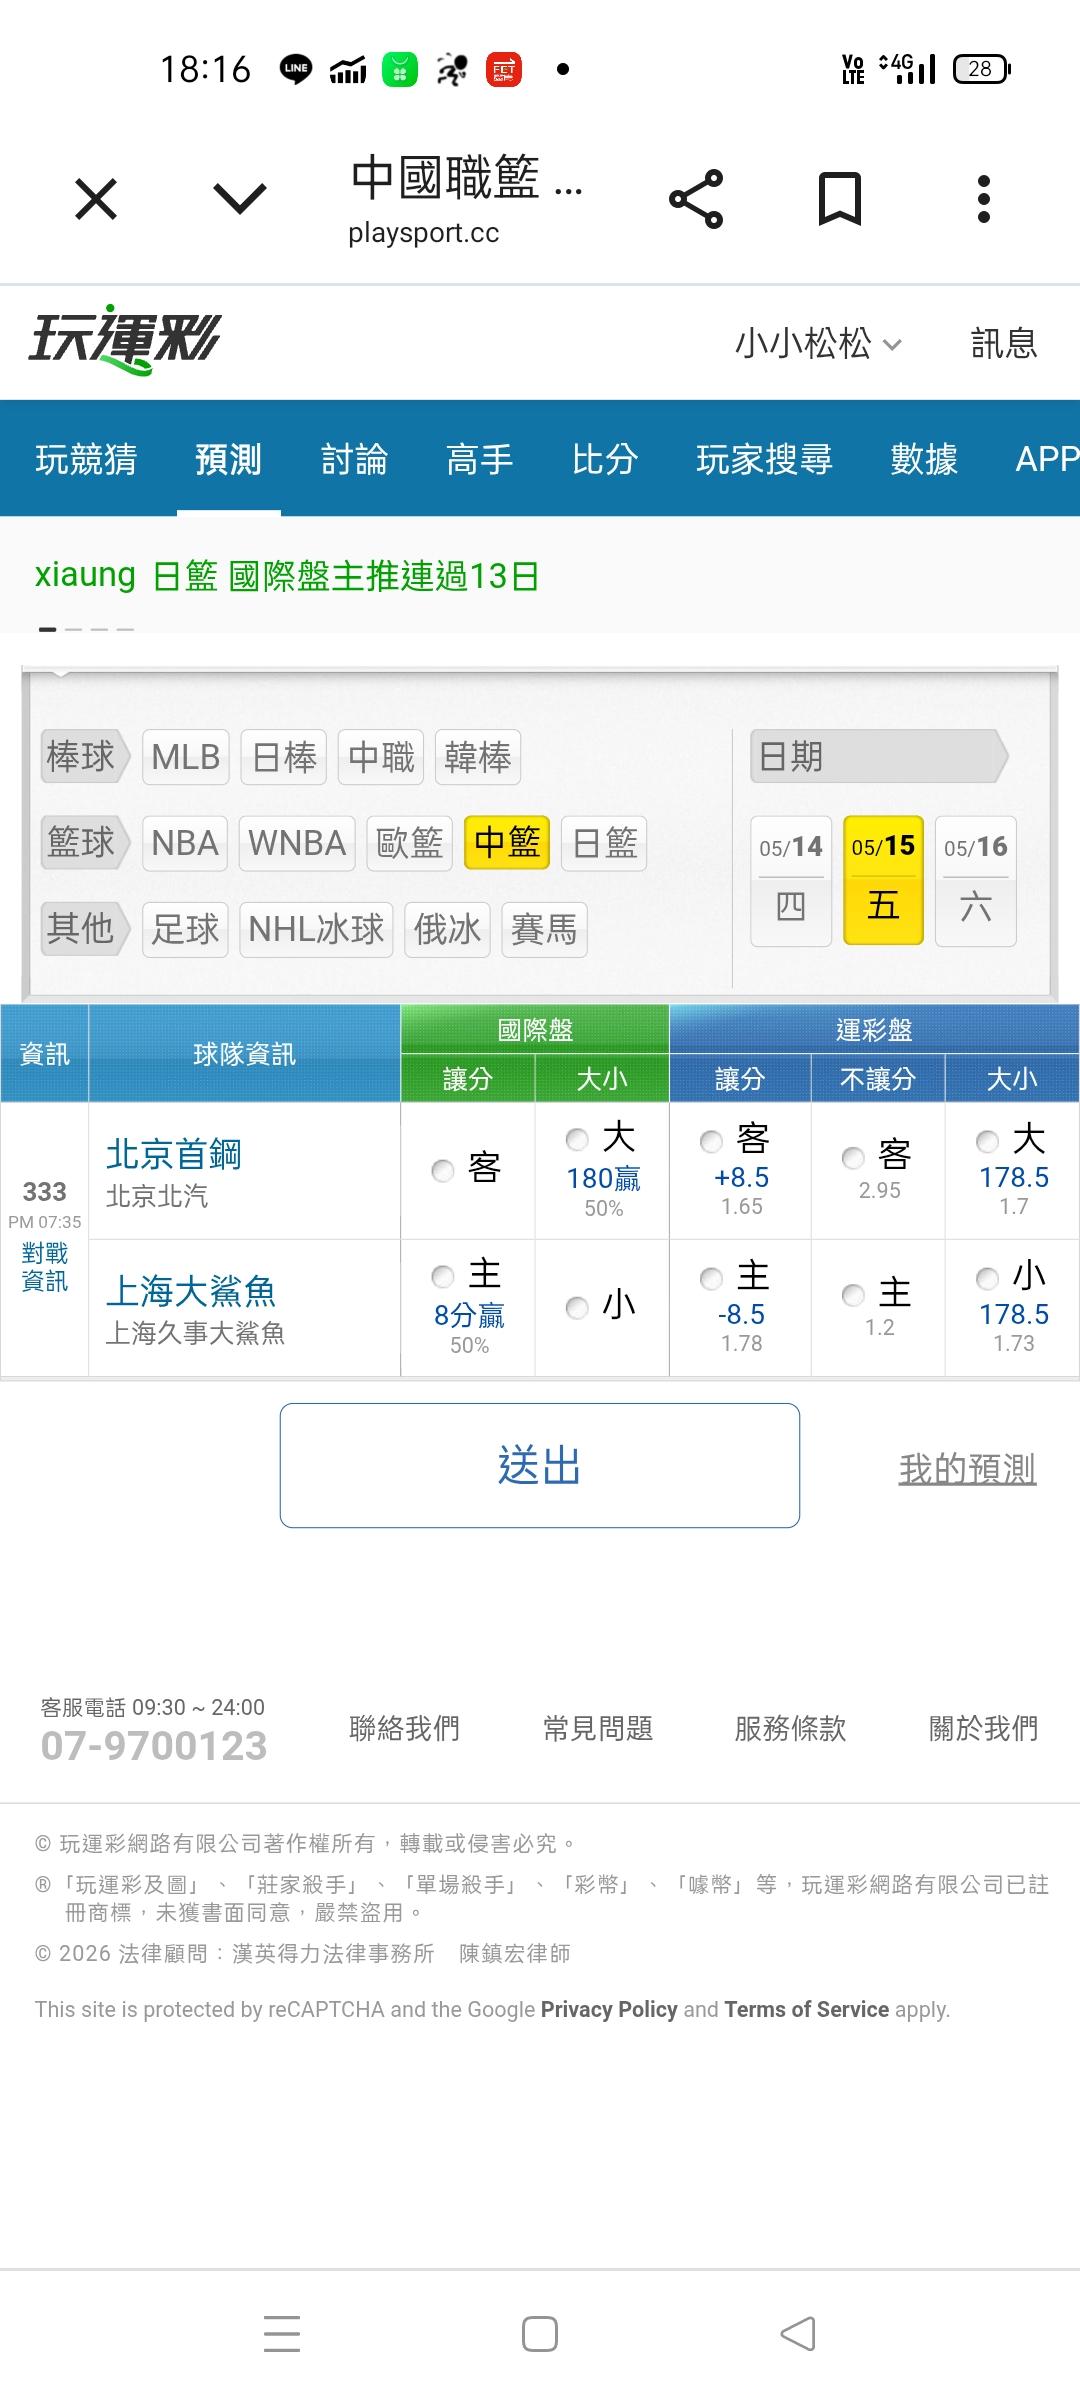Select 國際盤 大 180贏 radio button

(x=577, y=1139)
